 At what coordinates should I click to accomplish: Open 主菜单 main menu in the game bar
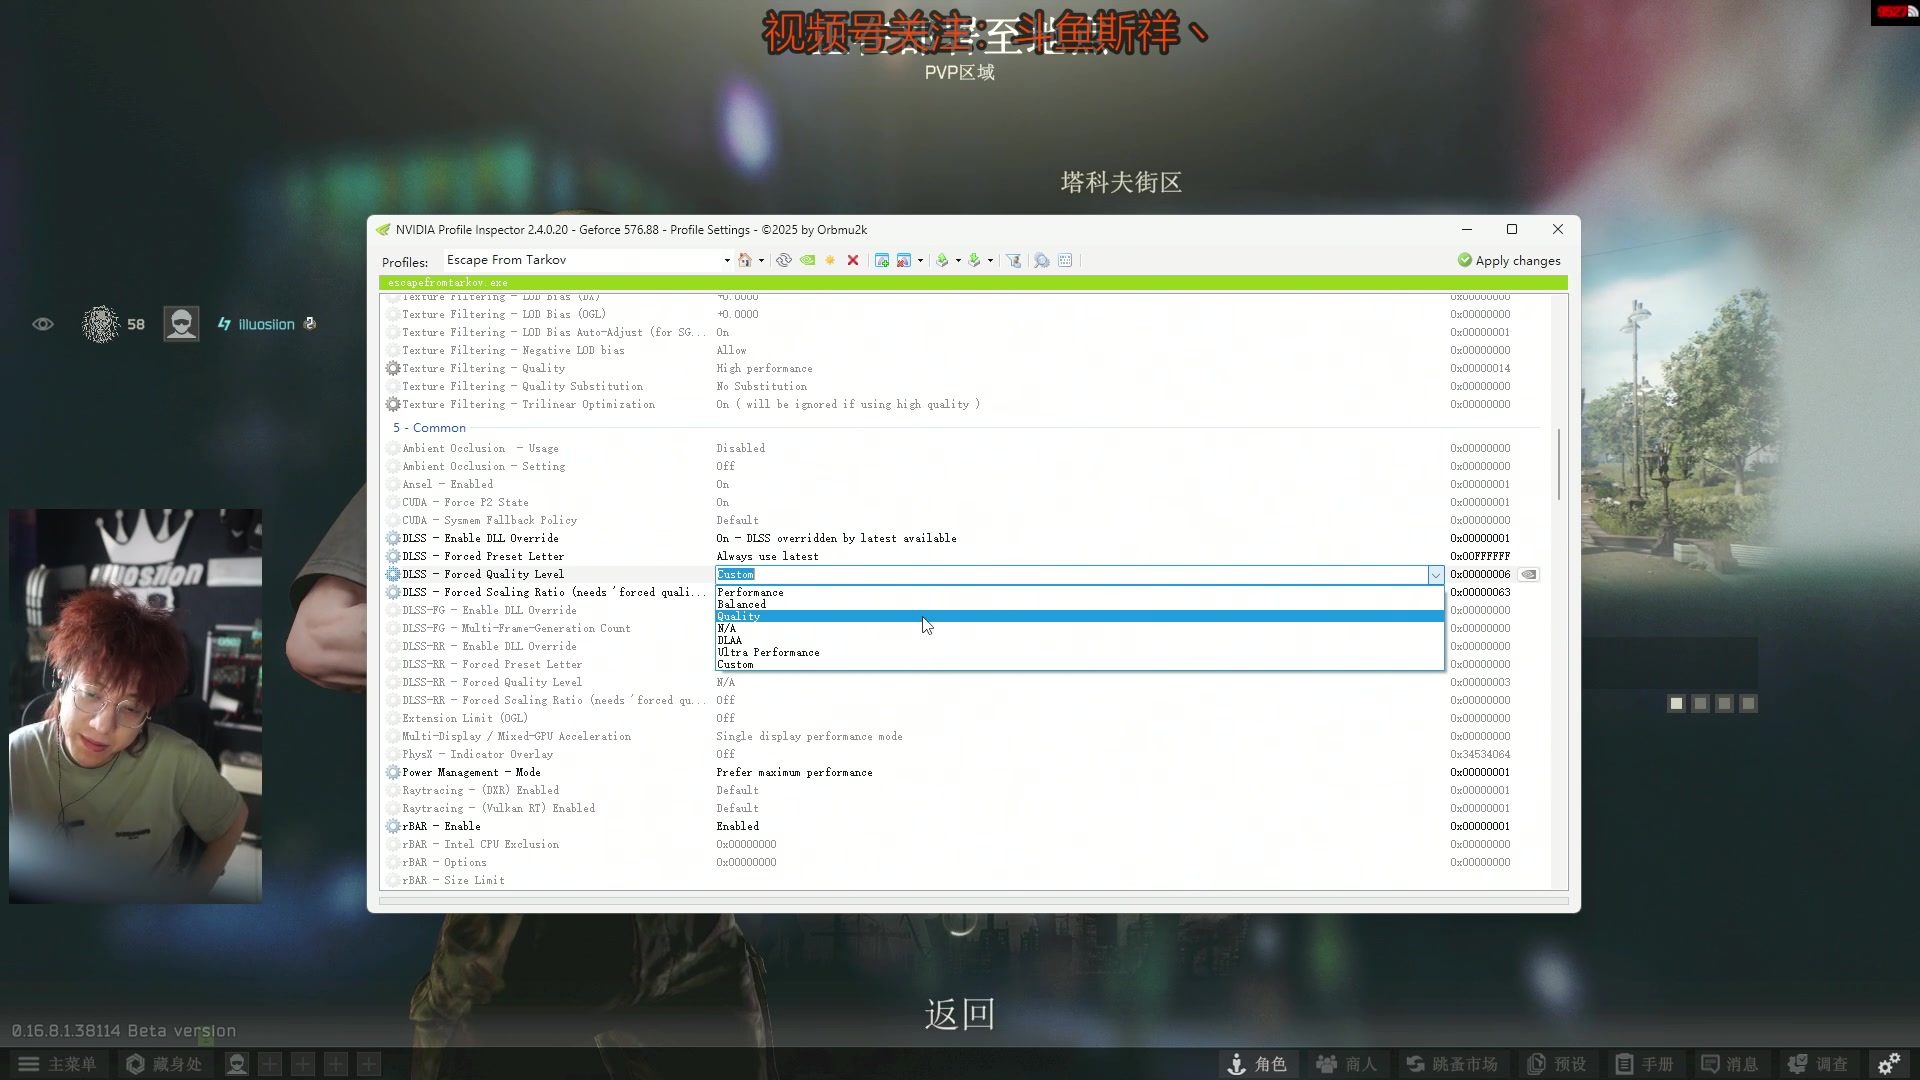pos(58,1064)
